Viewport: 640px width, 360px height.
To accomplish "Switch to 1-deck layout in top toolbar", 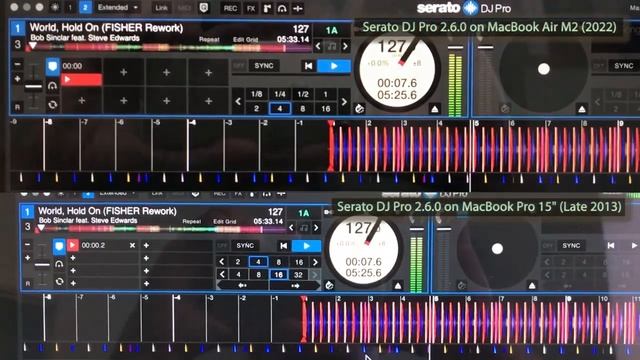I will coord(70,7).
